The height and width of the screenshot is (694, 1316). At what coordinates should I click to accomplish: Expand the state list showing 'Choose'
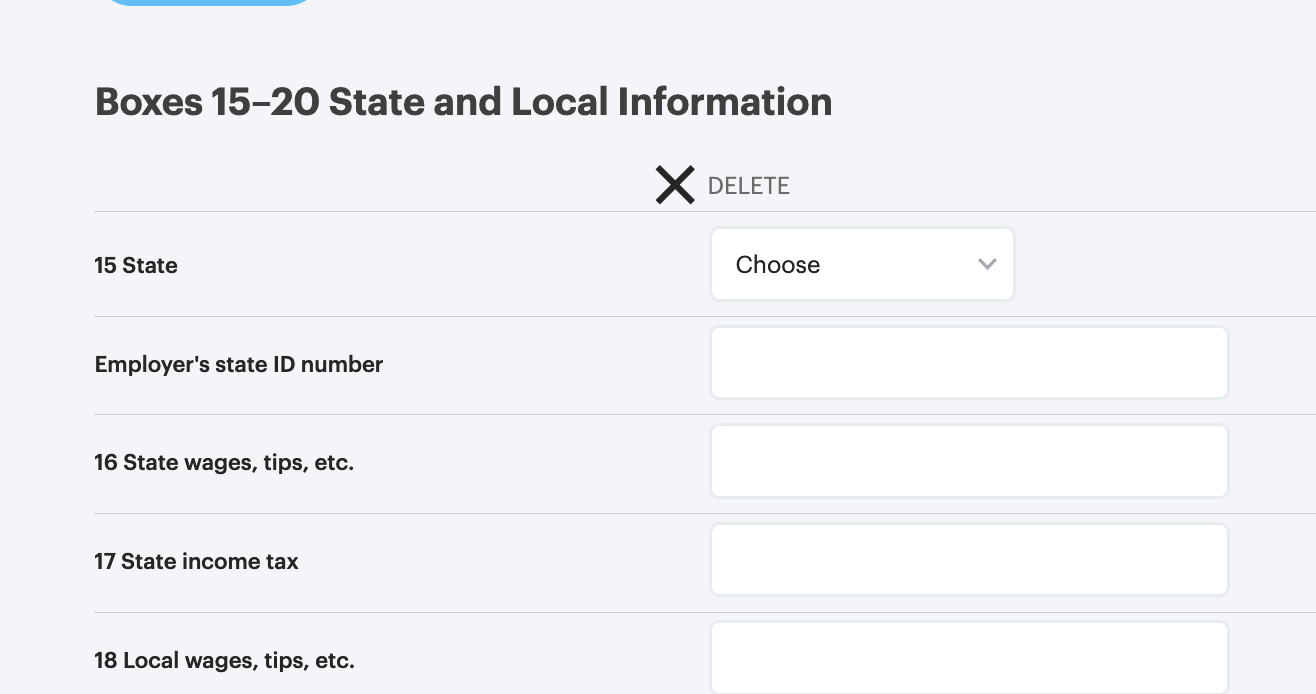pyautogui.click(x=862, y=264)
